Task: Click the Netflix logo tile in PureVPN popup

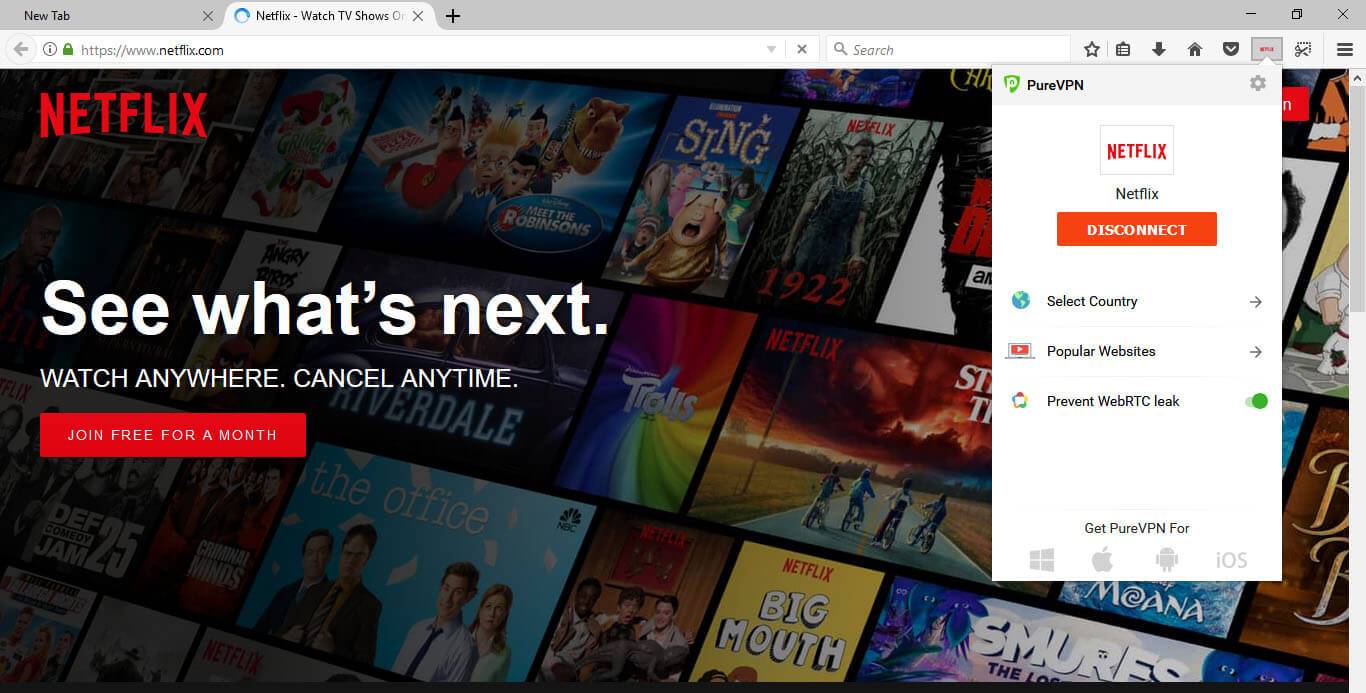Action: click(1137, 151)
